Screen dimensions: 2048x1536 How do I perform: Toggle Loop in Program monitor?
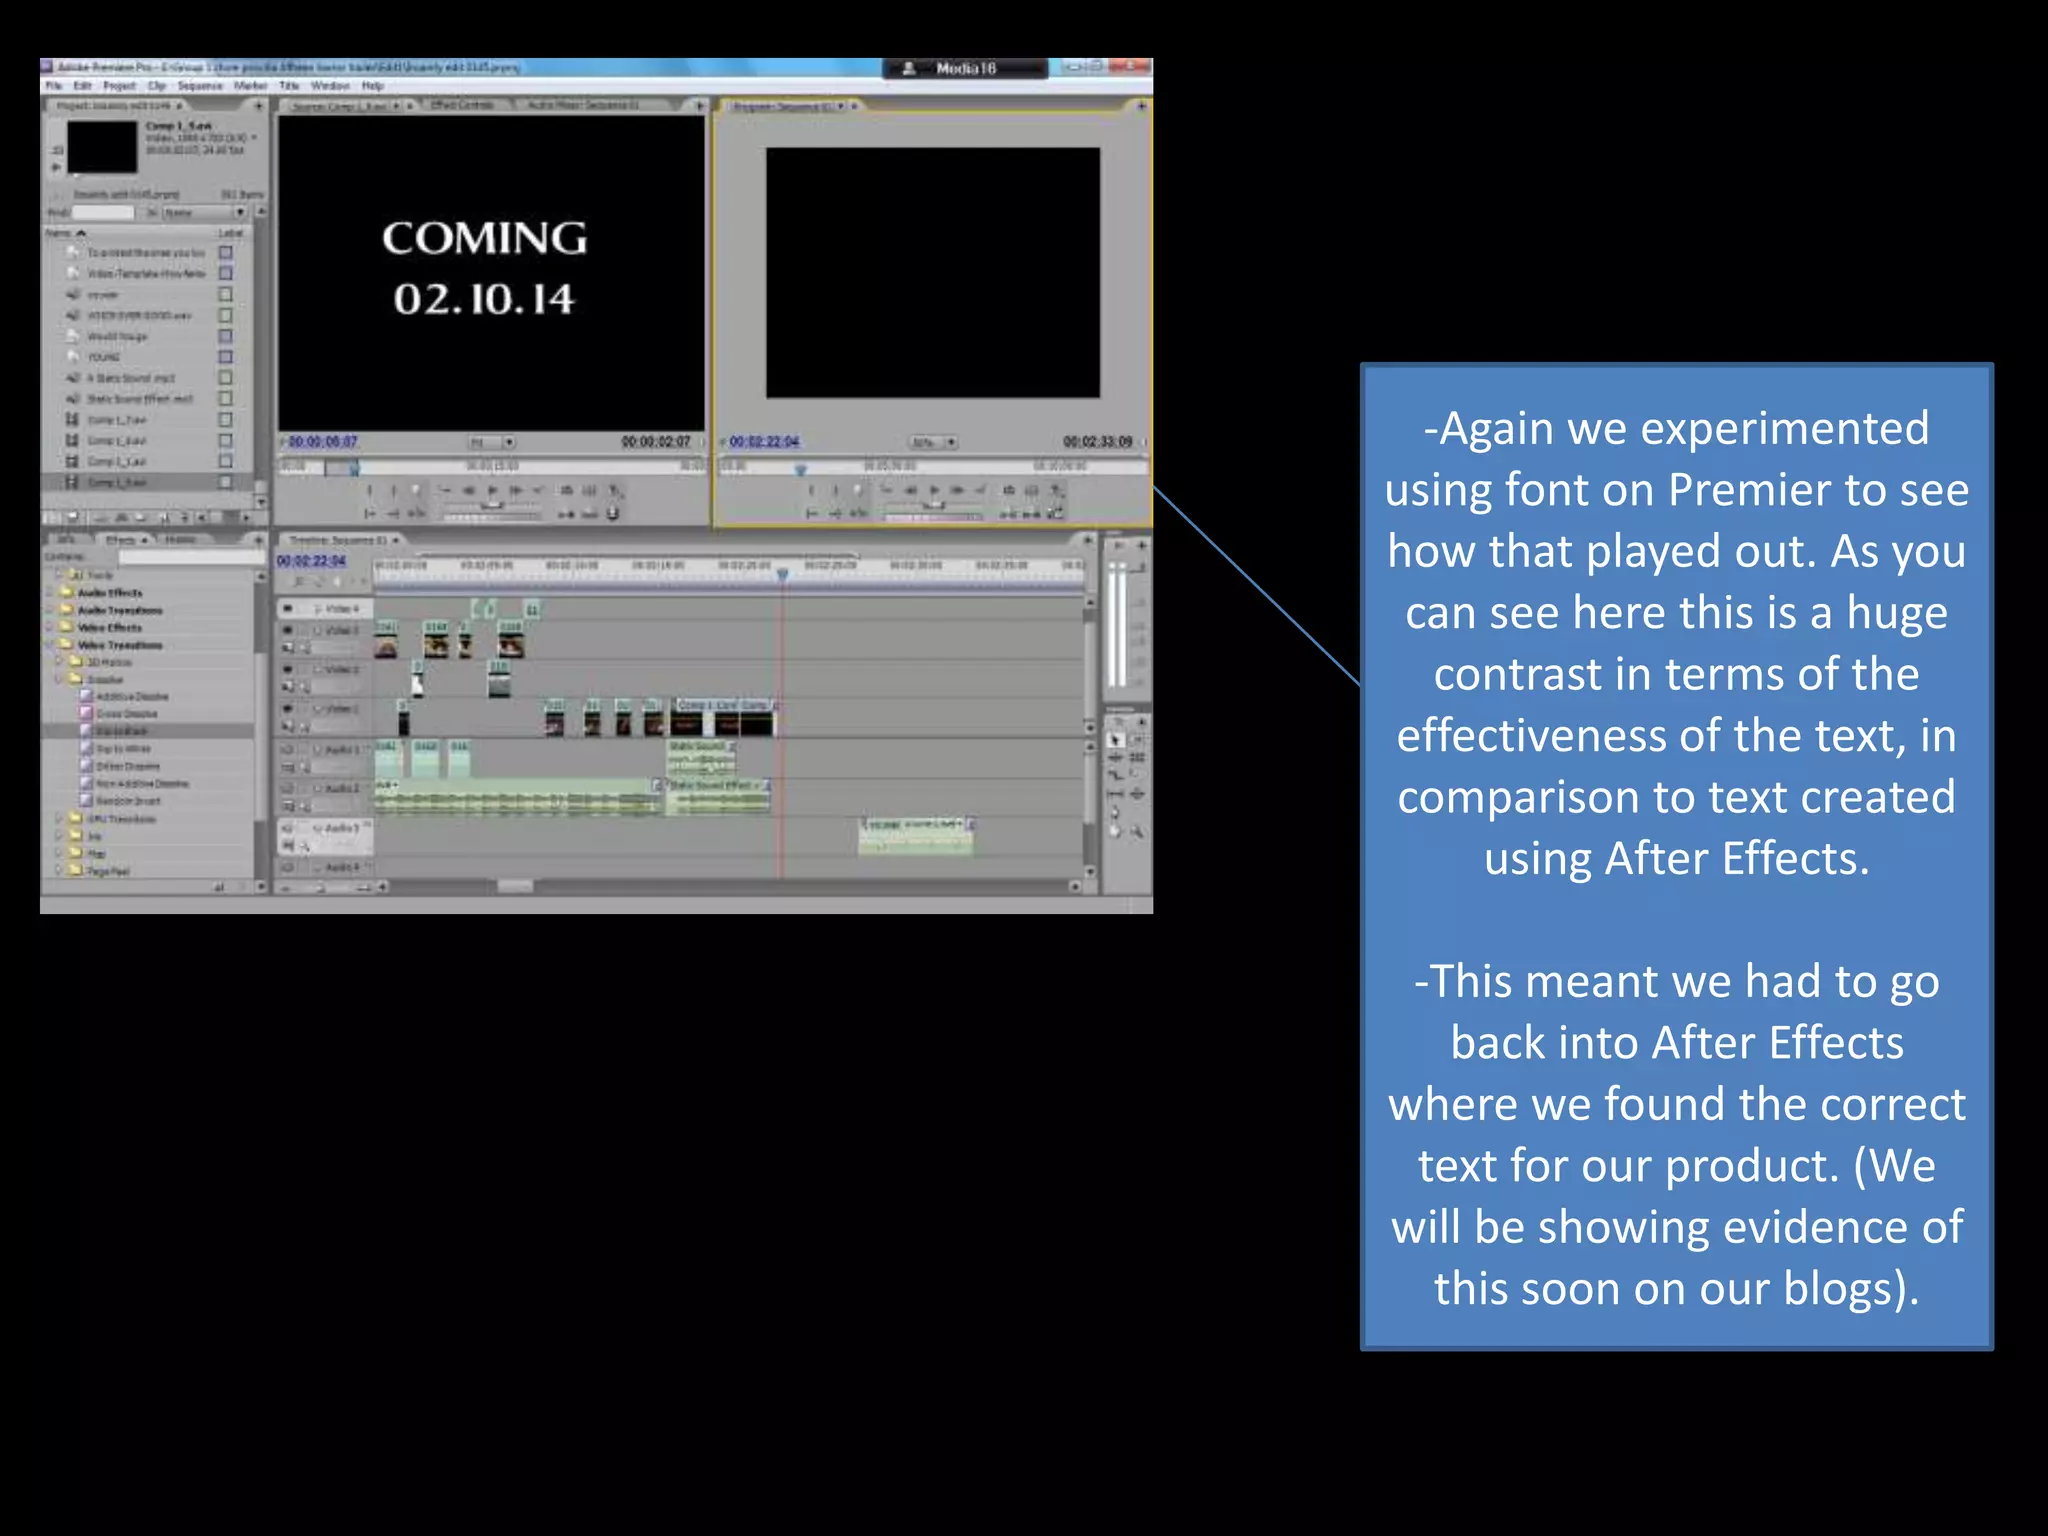point(1008,490)
